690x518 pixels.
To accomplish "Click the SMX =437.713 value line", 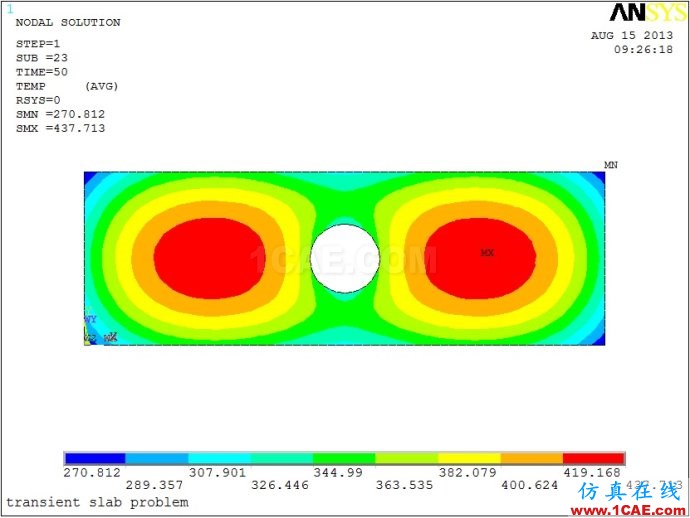I will [61, 128].
